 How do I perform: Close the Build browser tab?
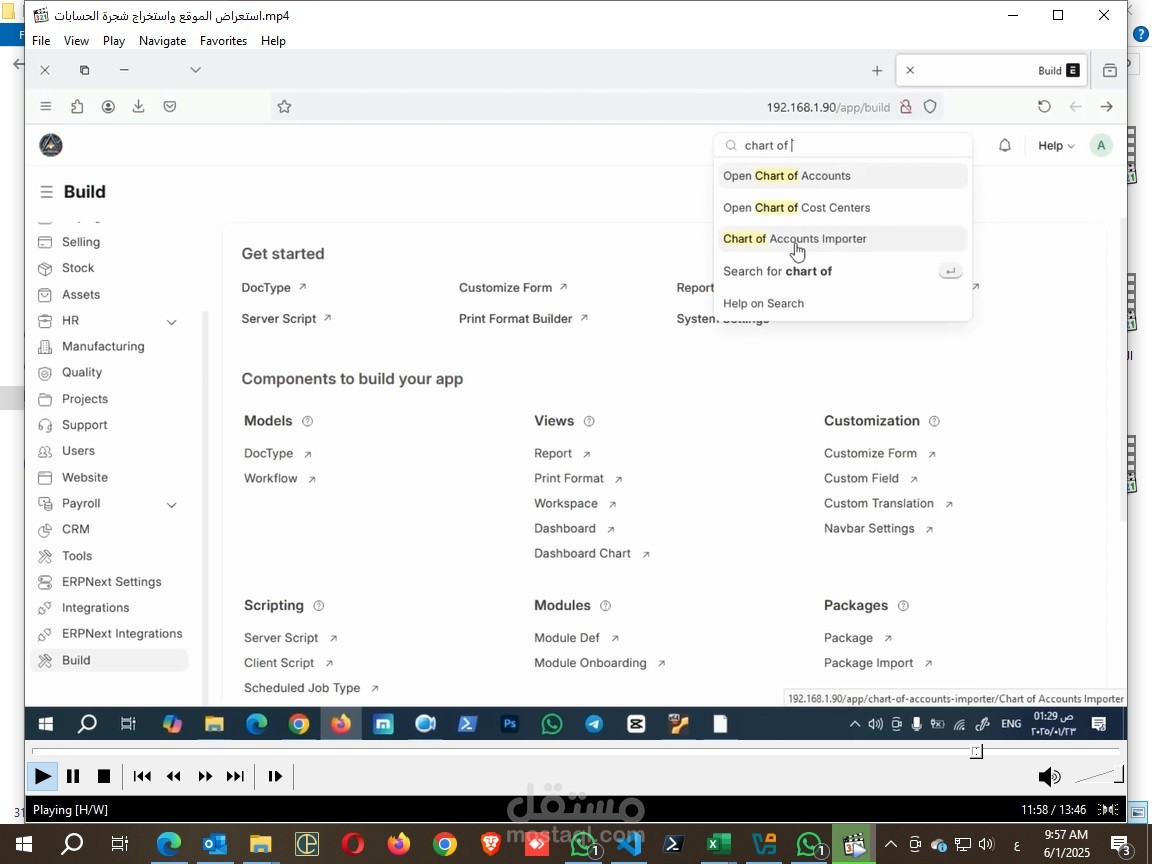click(910, 71)
